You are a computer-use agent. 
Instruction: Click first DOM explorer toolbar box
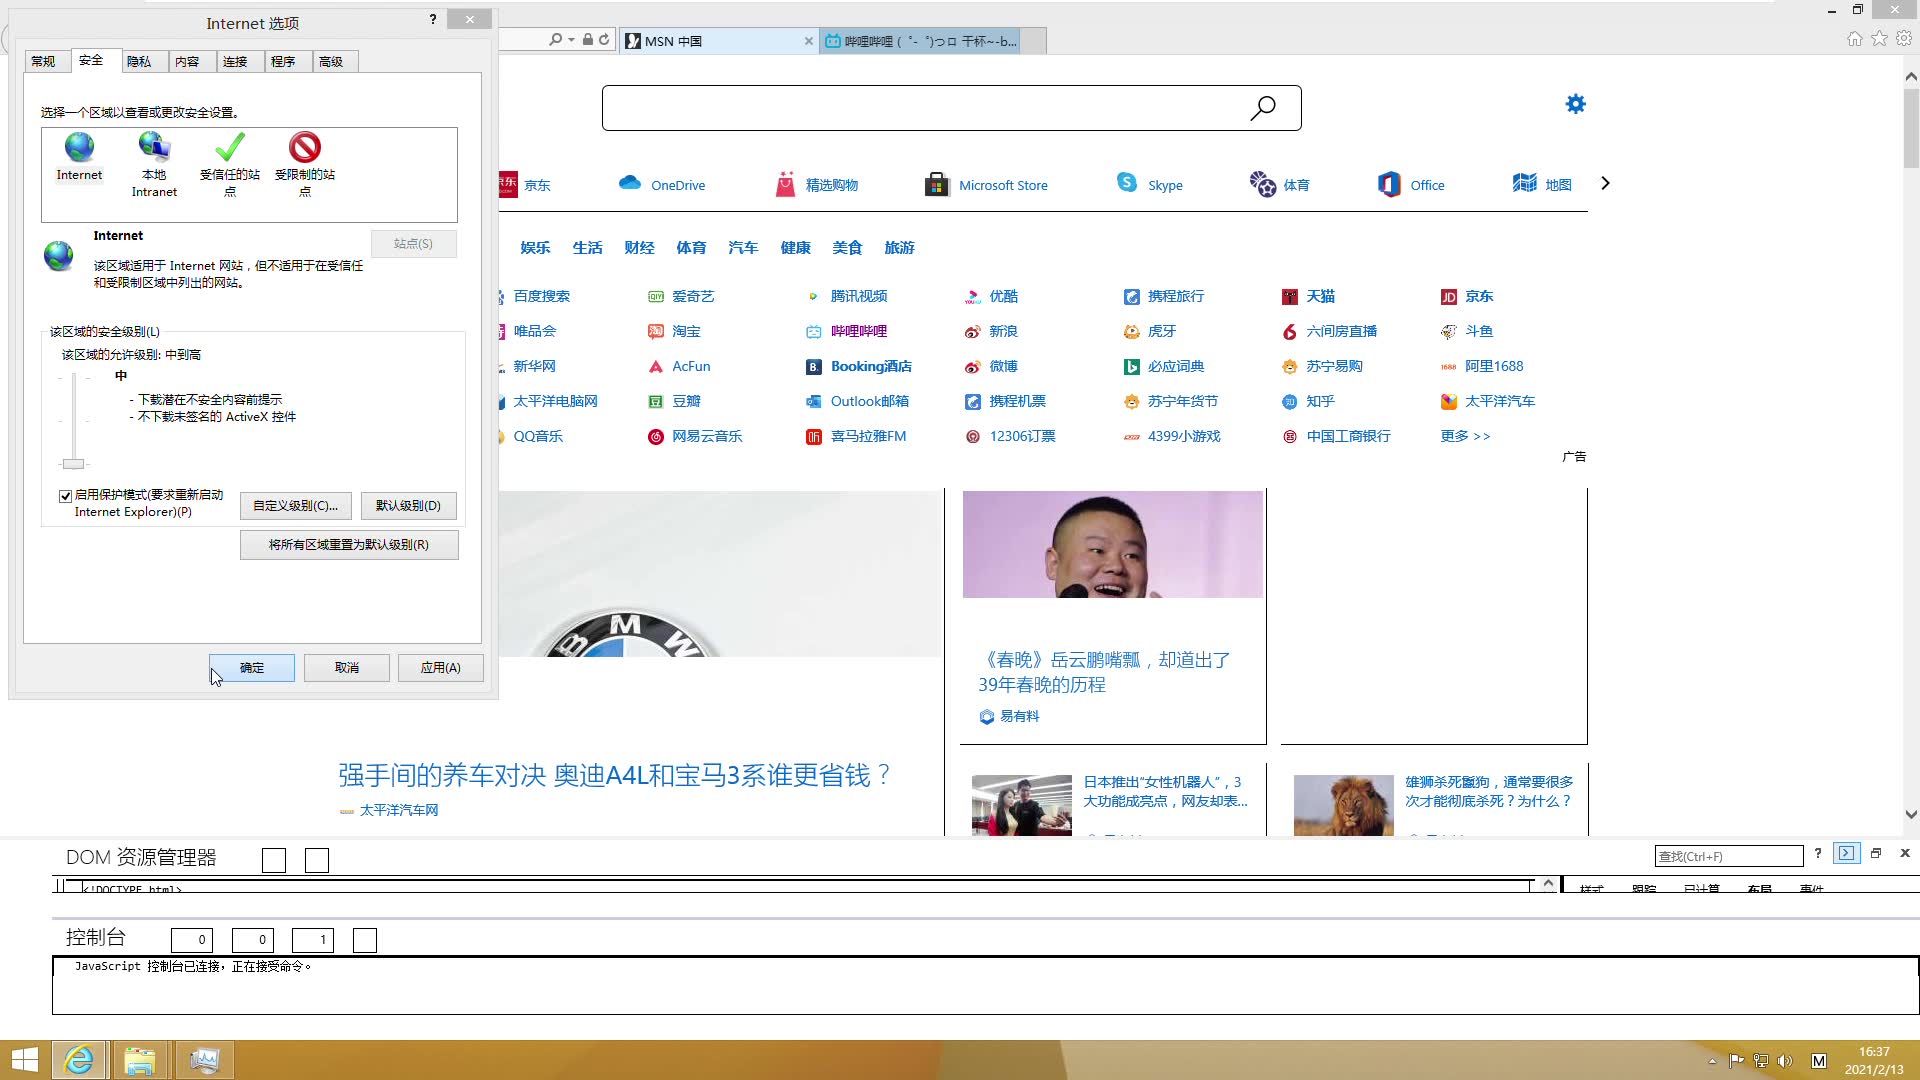274,860
